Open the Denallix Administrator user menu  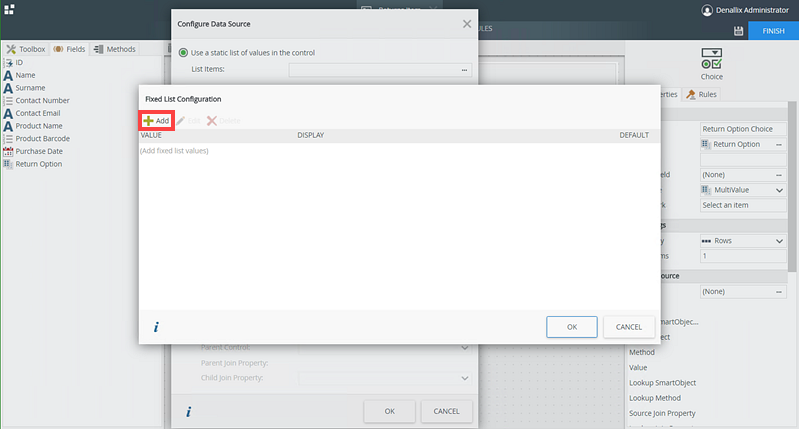point(745,10)
